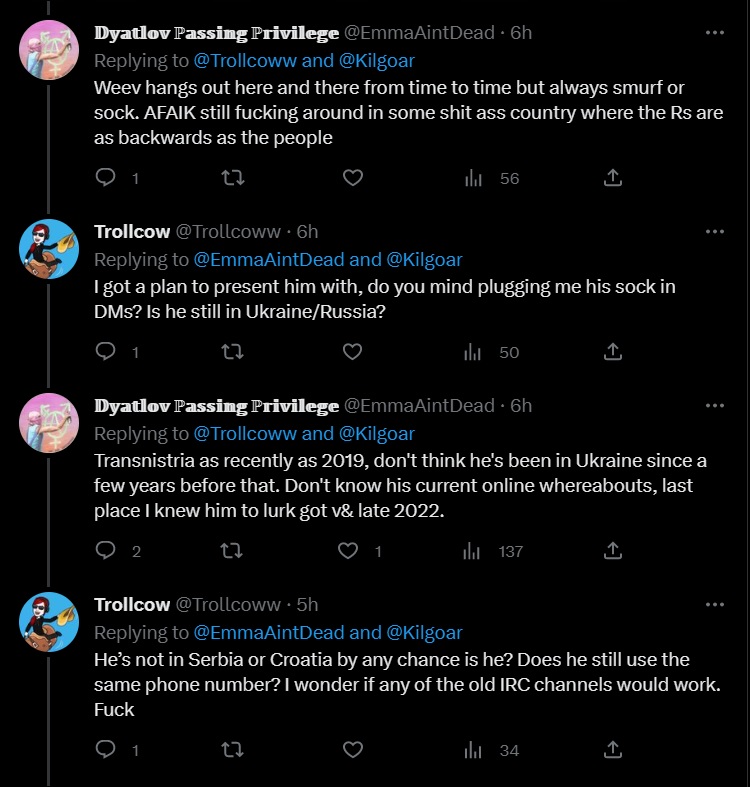View analytics showing 56 views
The height and width of the screenshot is (787, 750).
[x=493, y=178]
